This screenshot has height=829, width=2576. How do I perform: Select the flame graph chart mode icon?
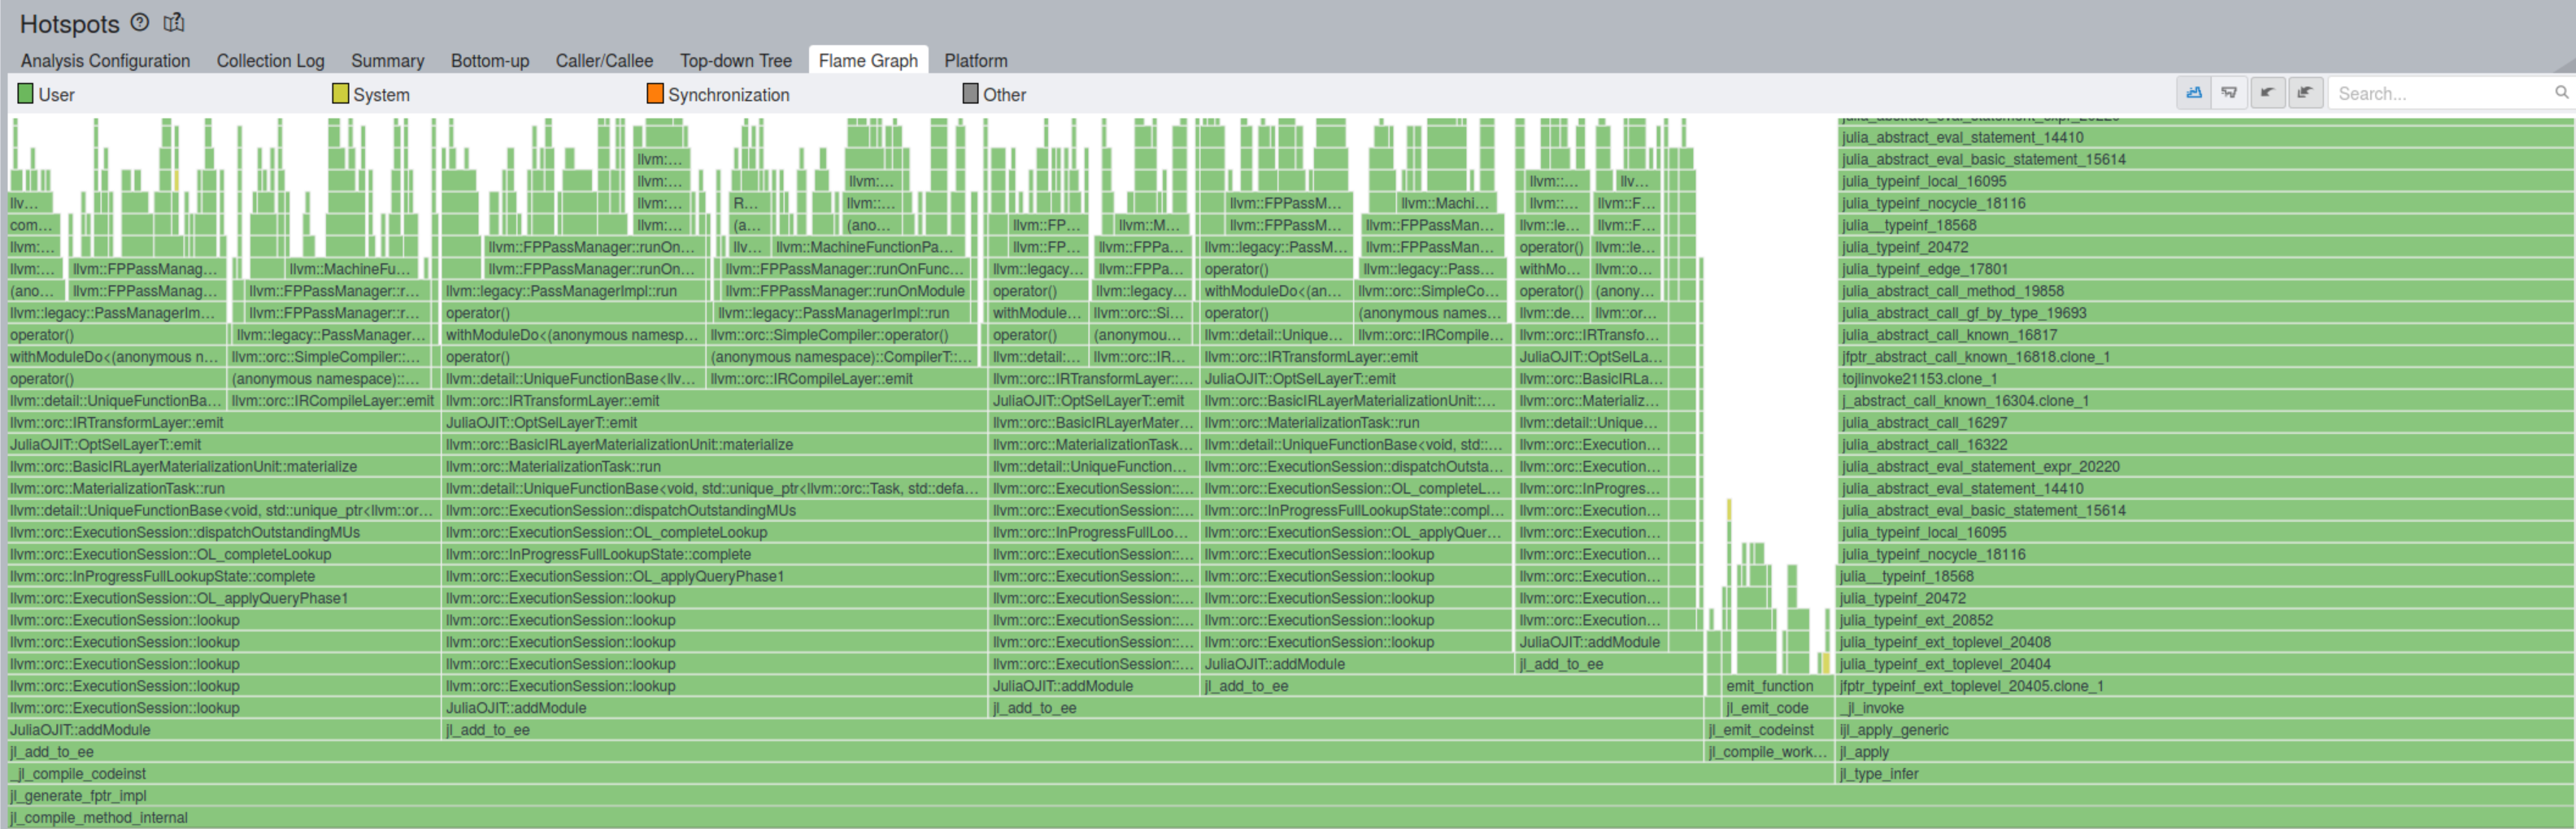[x=2194, y=92]
